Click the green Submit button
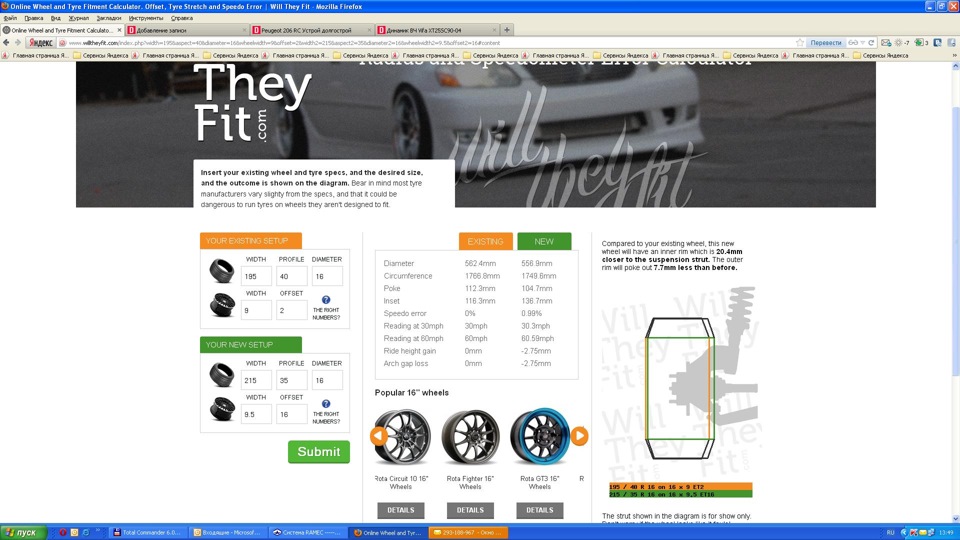Viewport: 960px width, 540px height. click(x=319, y=452)
